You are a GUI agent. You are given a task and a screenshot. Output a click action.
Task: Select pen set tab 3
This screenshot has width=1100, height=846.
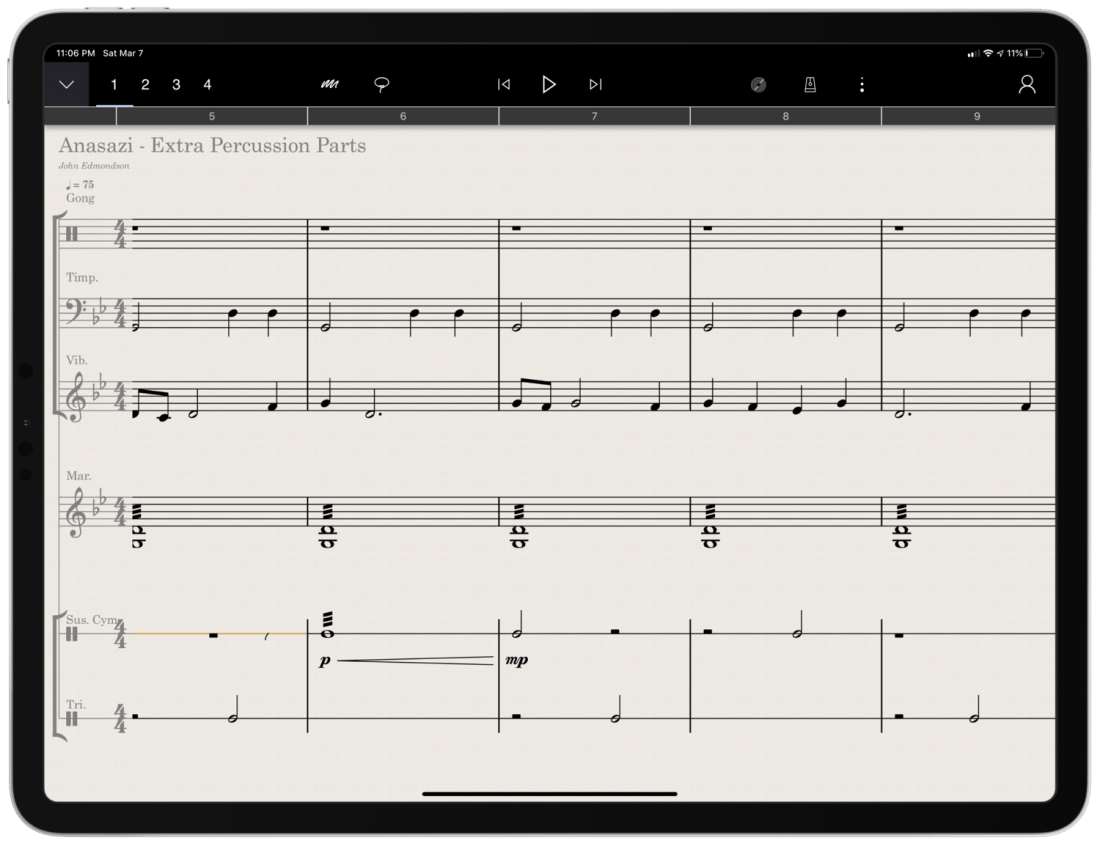click(x=176, y=85)
